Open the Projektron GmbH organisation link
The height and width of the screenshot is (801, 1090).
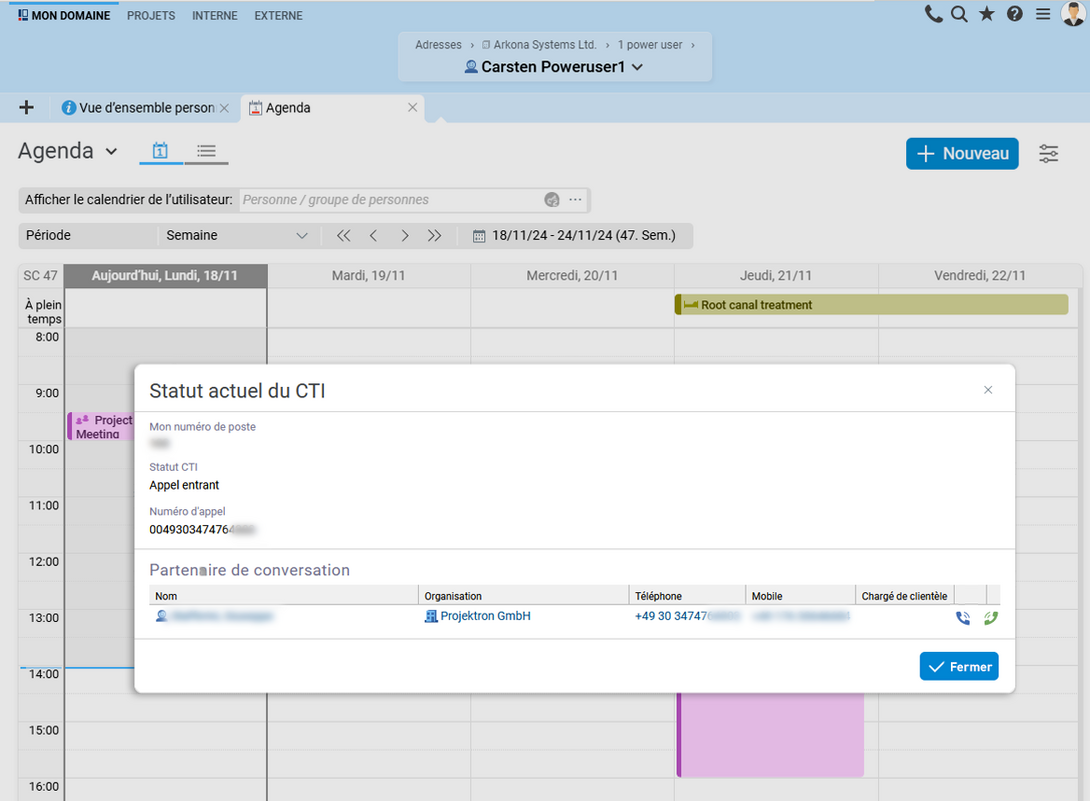(x=485, y=617)
